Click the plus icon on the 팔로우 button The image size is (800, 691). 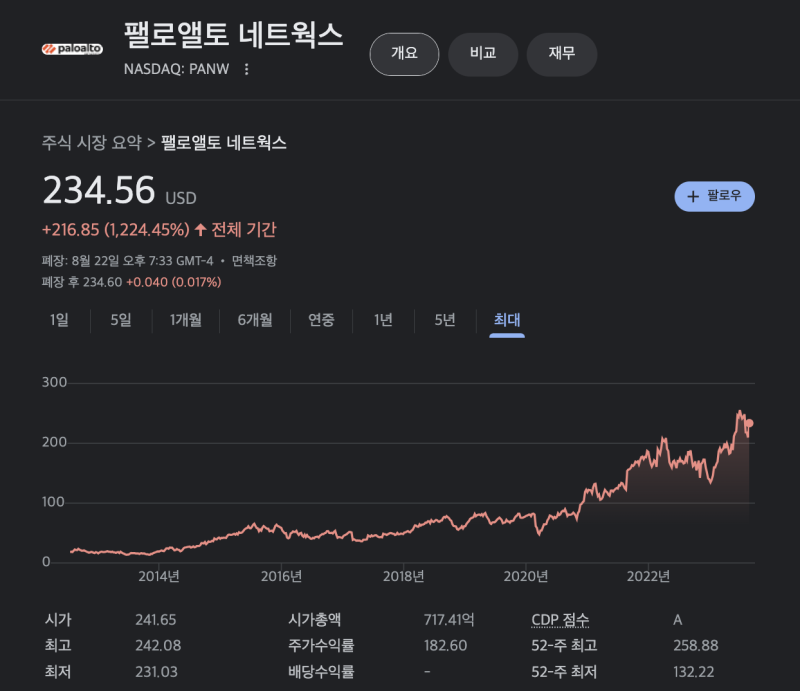(x=696, y=196)
